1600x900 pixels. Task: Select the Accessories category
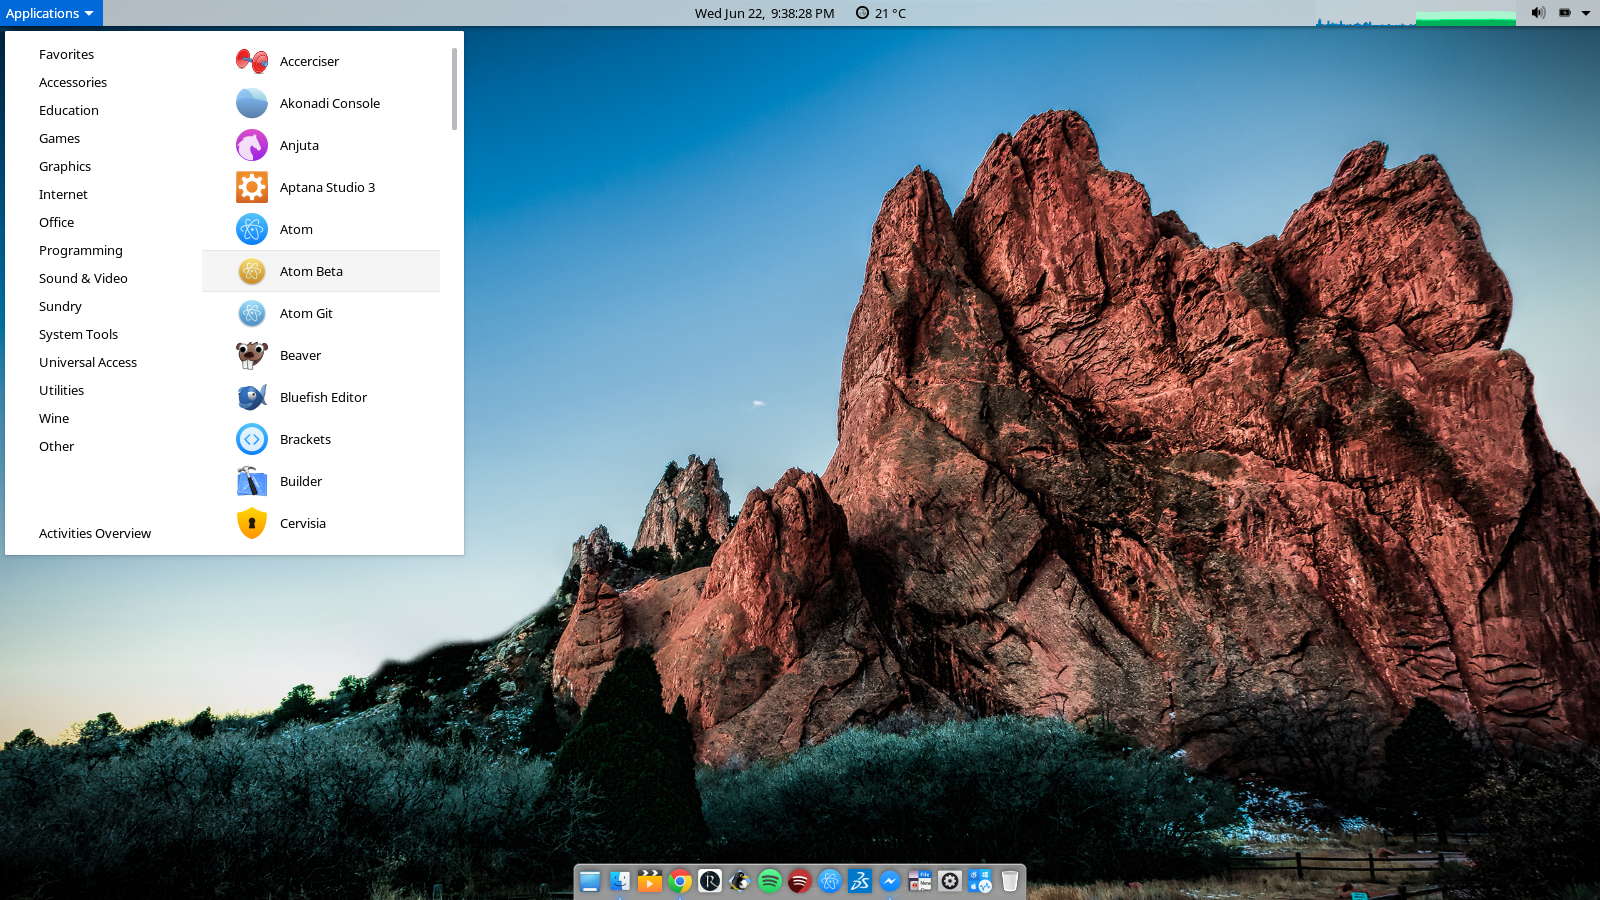[x=73, y=82]
